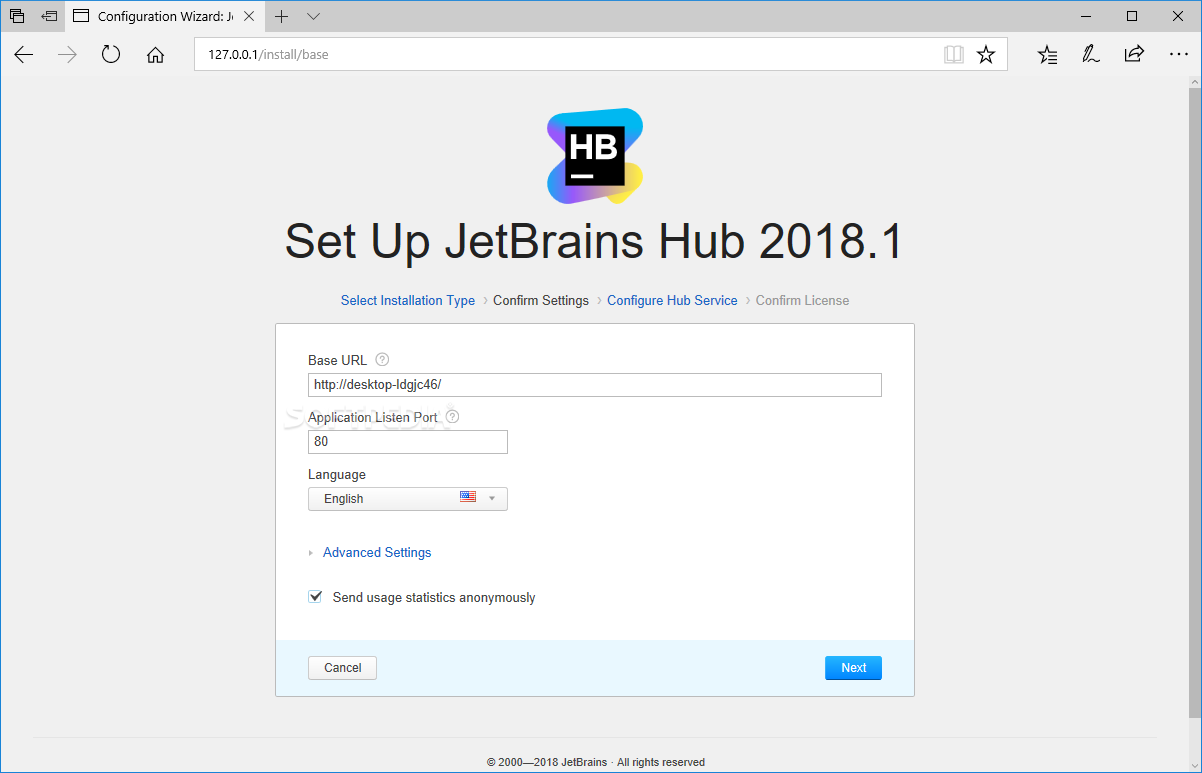This screenshot has height=773, width=1202.
Task: Select the Confirm Settings step
Action: (x=541, y=300)
